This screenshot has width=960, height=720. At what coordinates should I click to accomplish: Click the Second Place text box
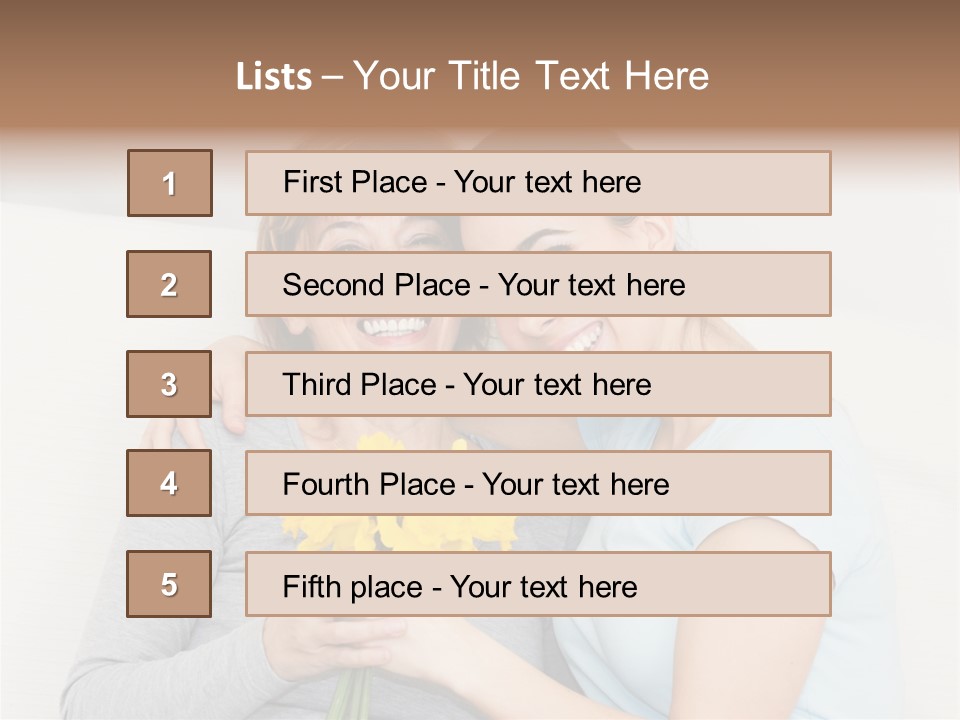(x=538, y=284)
